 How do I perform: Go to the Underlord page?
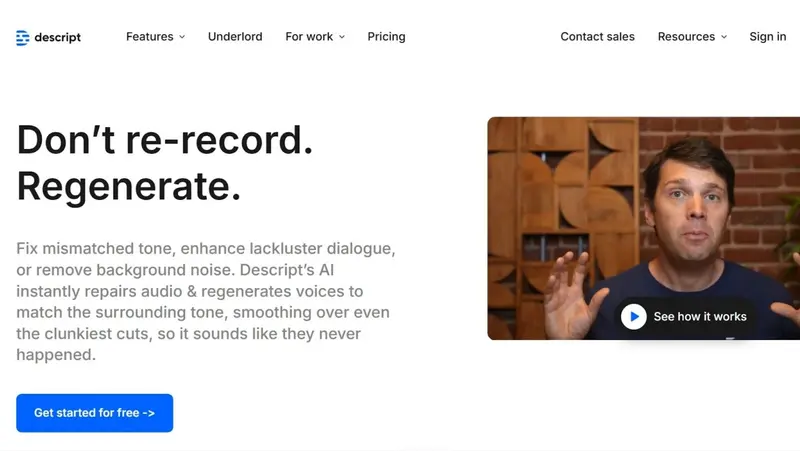[x=235, y=37]
